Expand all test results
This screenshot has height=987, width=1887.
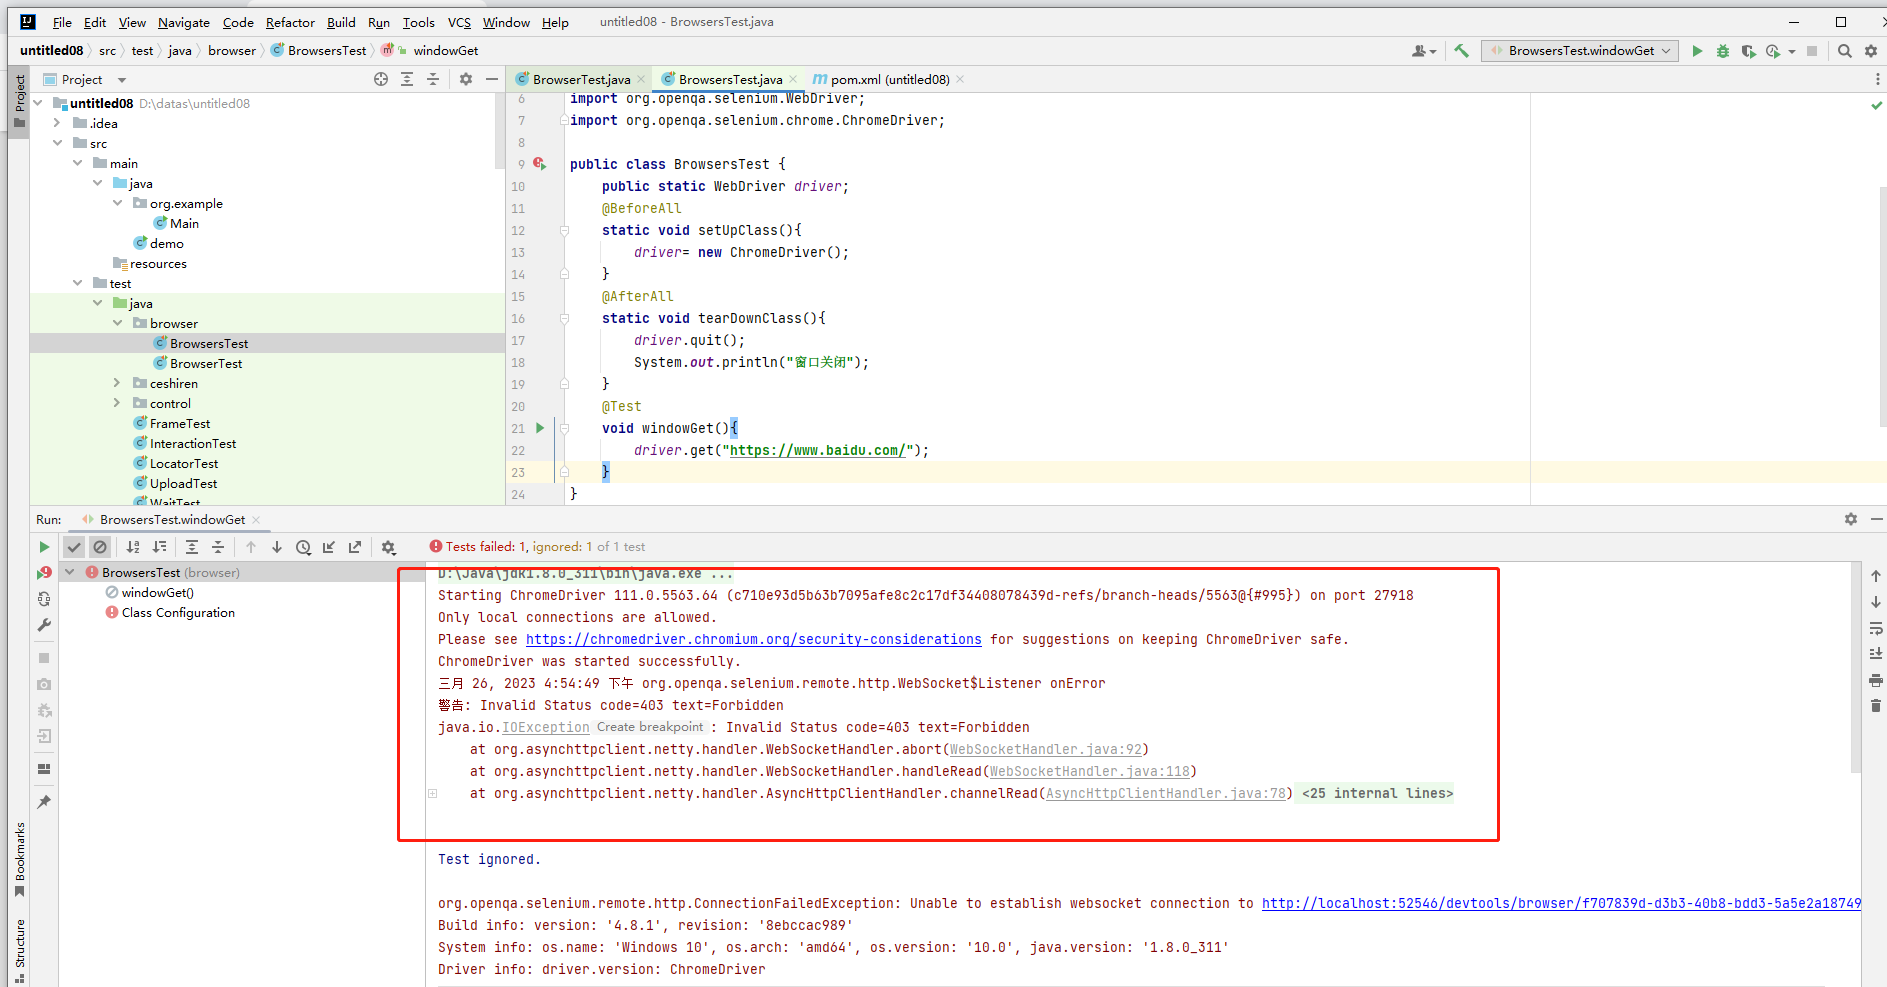coord(192,547)
